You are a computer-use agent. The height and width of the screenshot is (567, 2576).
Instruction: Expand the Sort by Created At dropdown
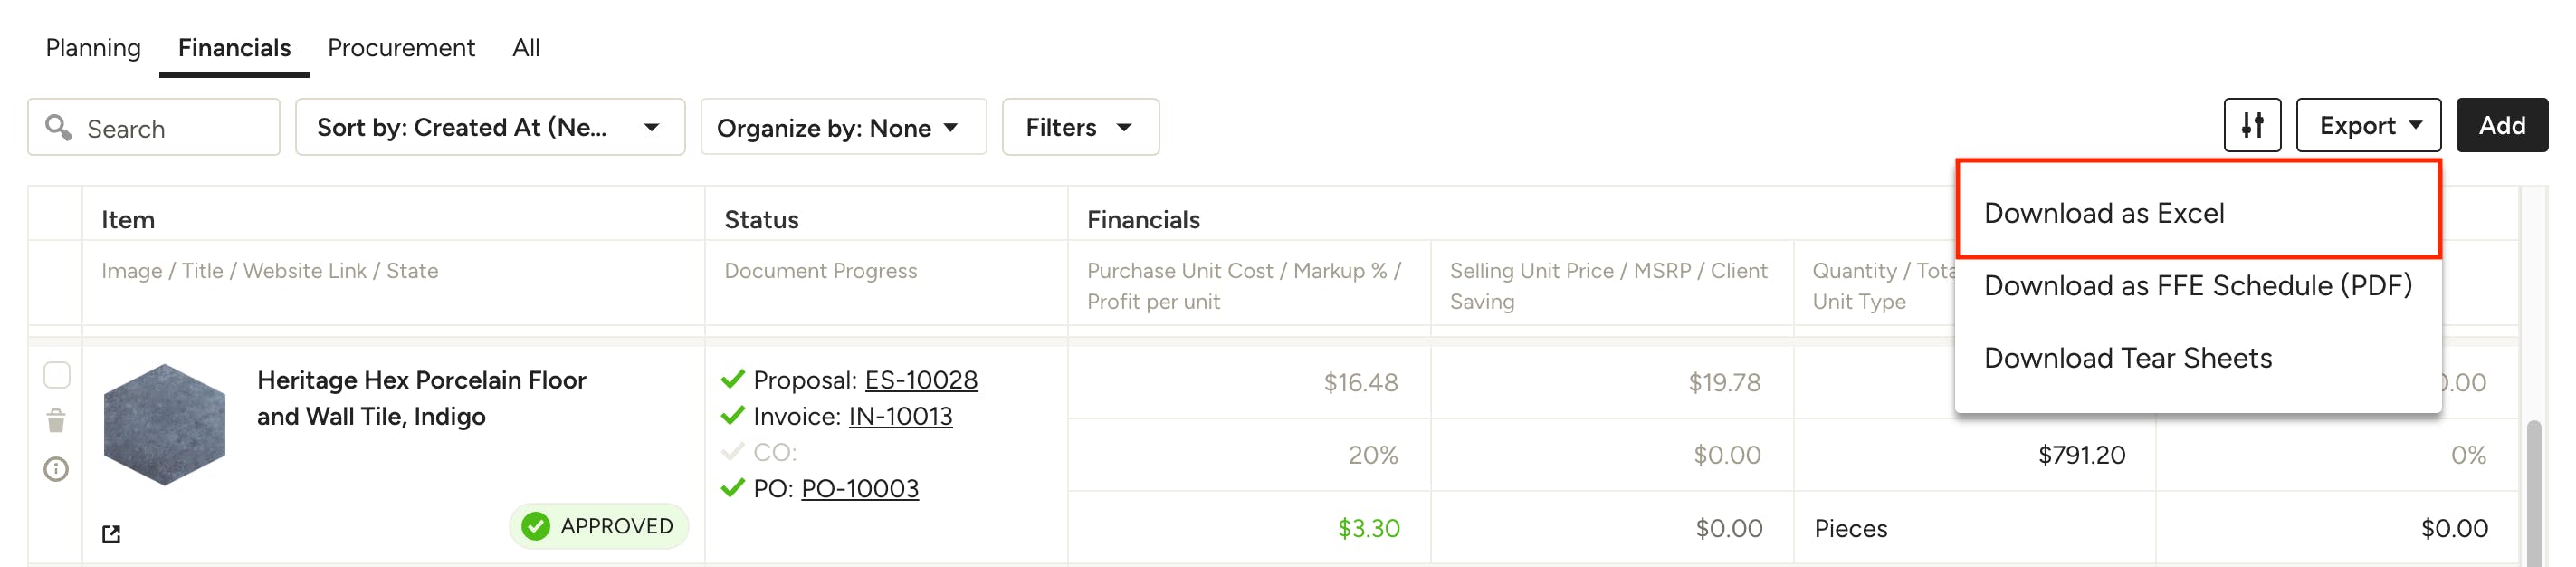489,127
